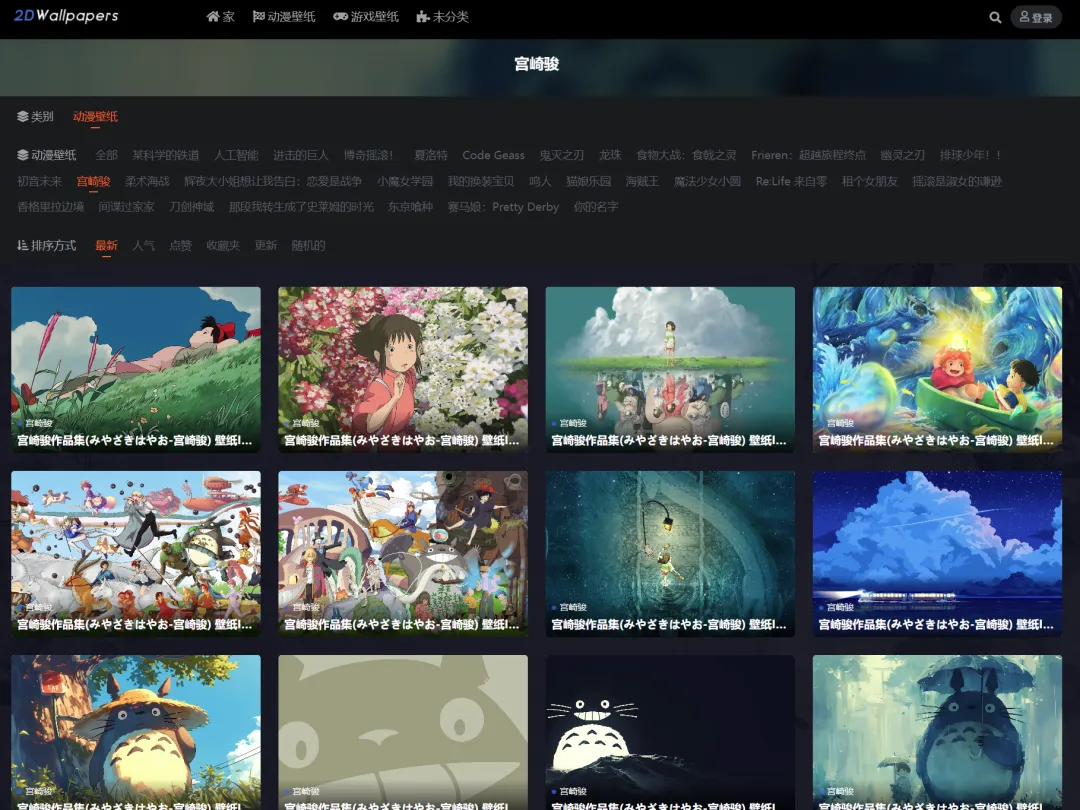Filter by 鸣人

(540, 181)
